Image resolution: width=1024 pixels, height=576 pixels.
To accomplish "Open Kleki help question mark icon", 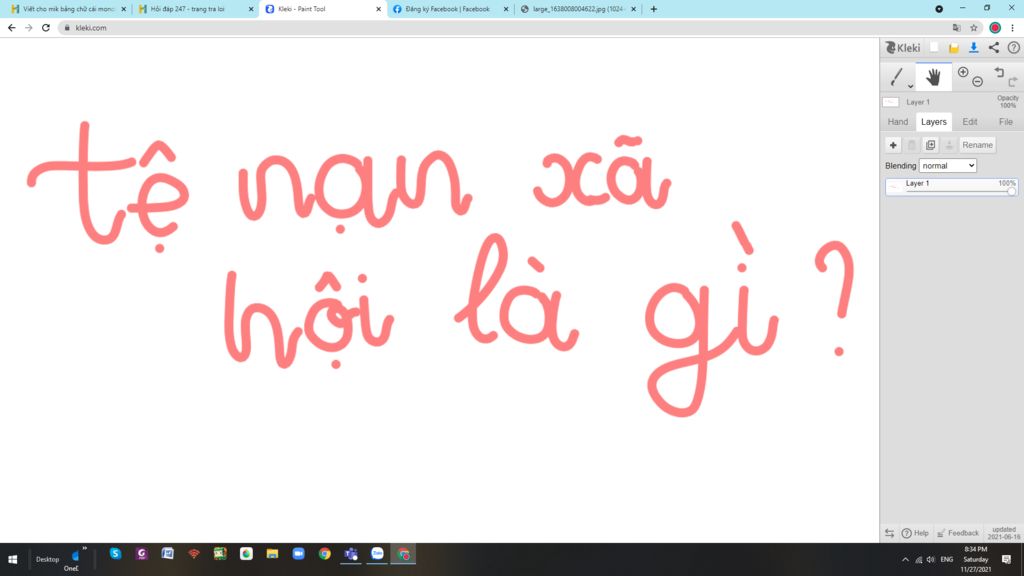I will pos(1014,48).
